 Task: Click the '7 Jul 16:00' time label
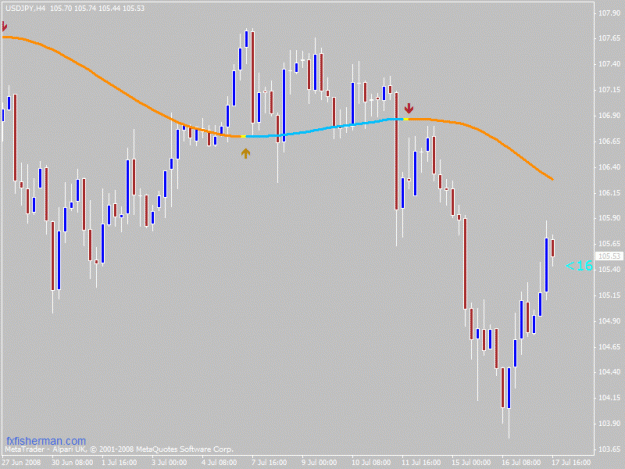tap(269, 462)
